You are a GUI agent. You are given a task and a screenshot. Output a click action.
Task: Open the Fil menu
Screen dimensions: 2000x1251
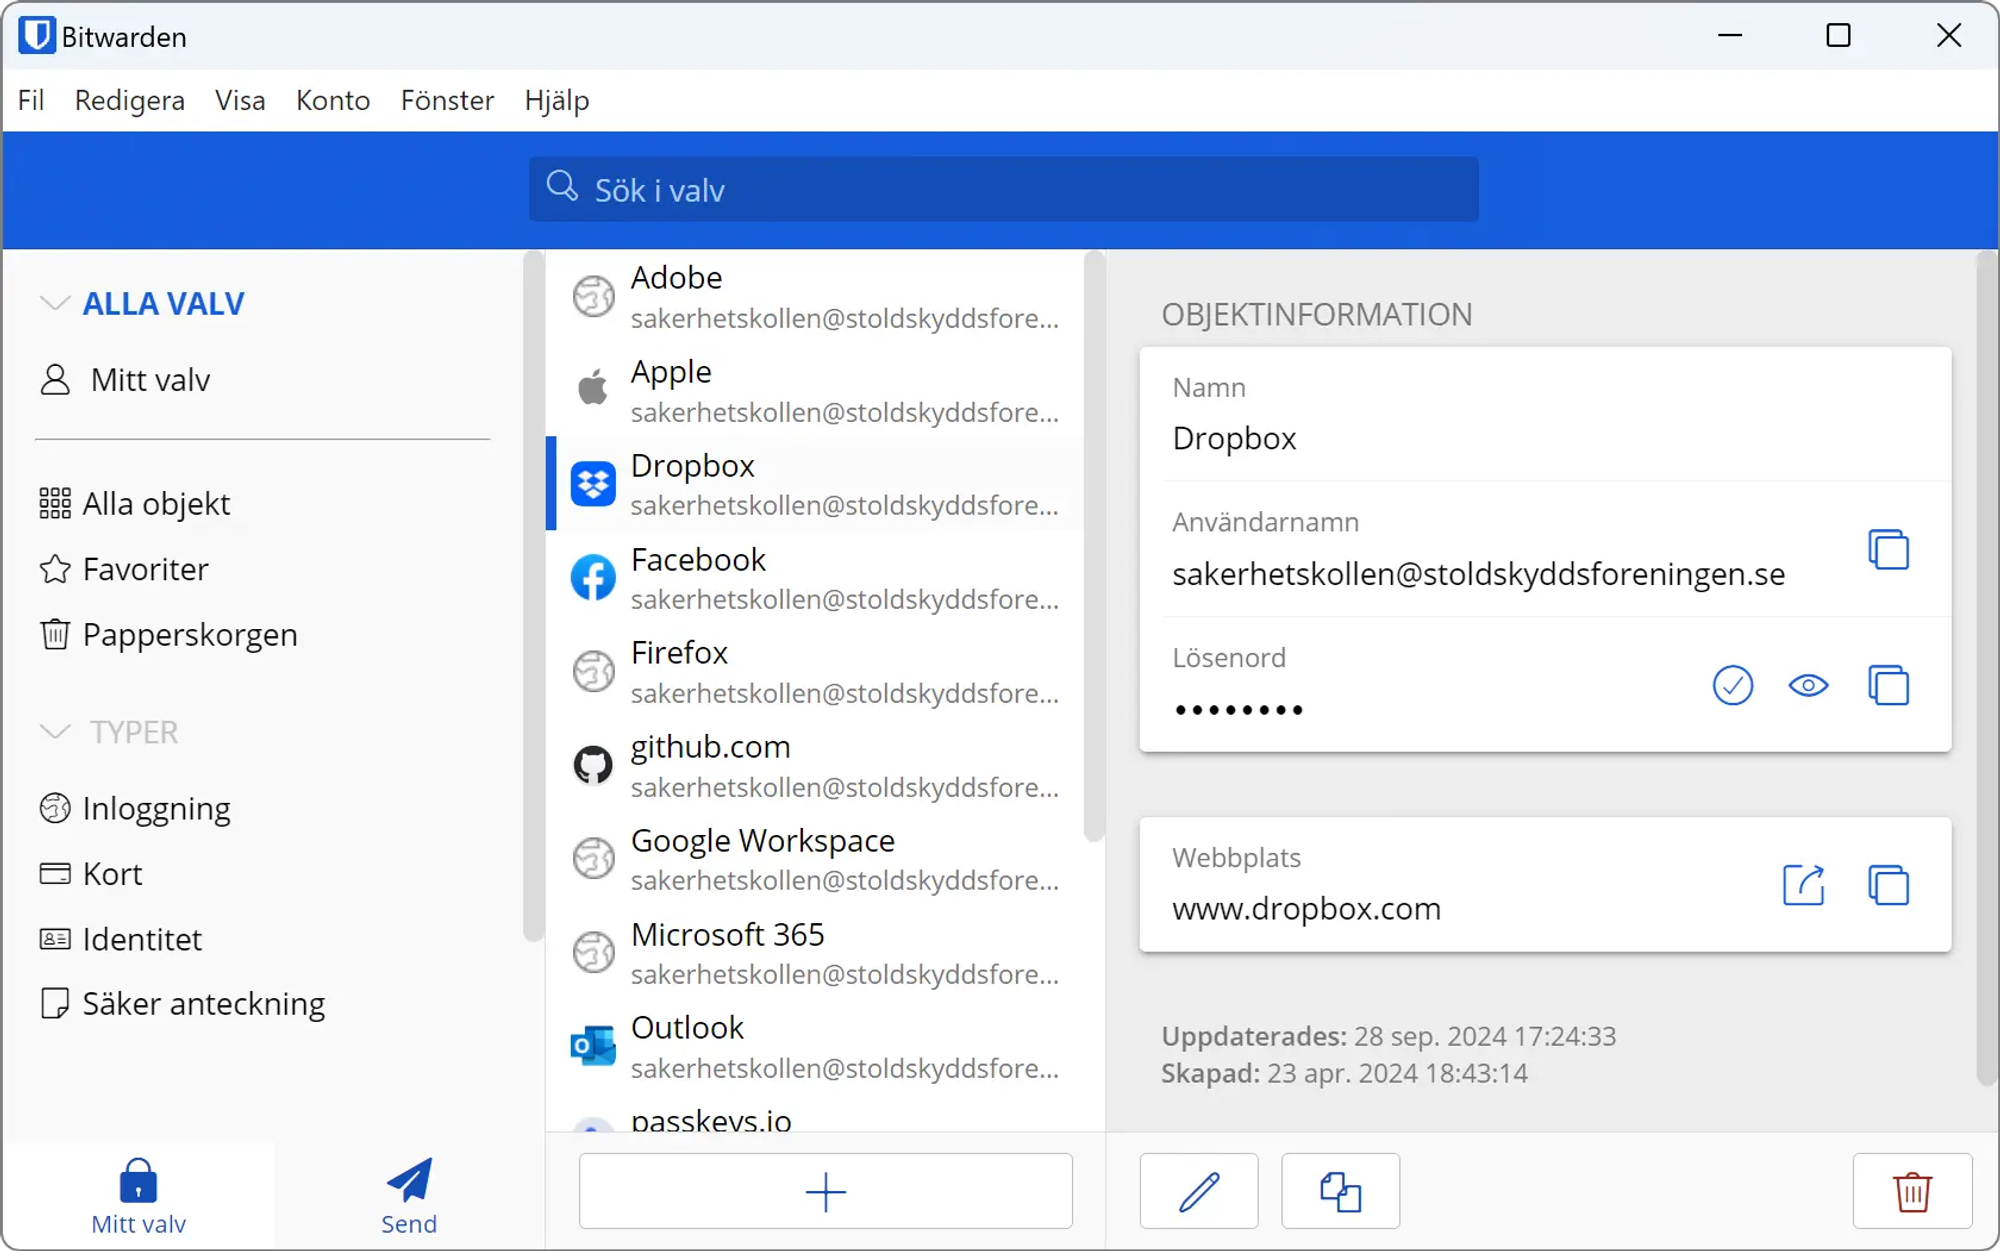click(31, 100)
